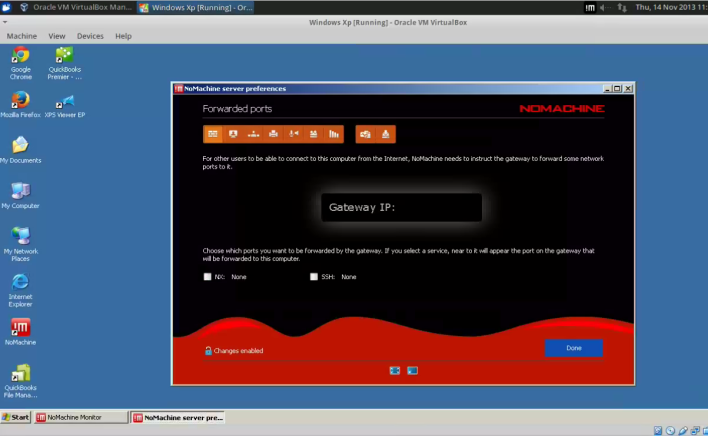This screenshot has height=436, width=708.
Task: Click the date and time clock
Action: click(671, 7)
